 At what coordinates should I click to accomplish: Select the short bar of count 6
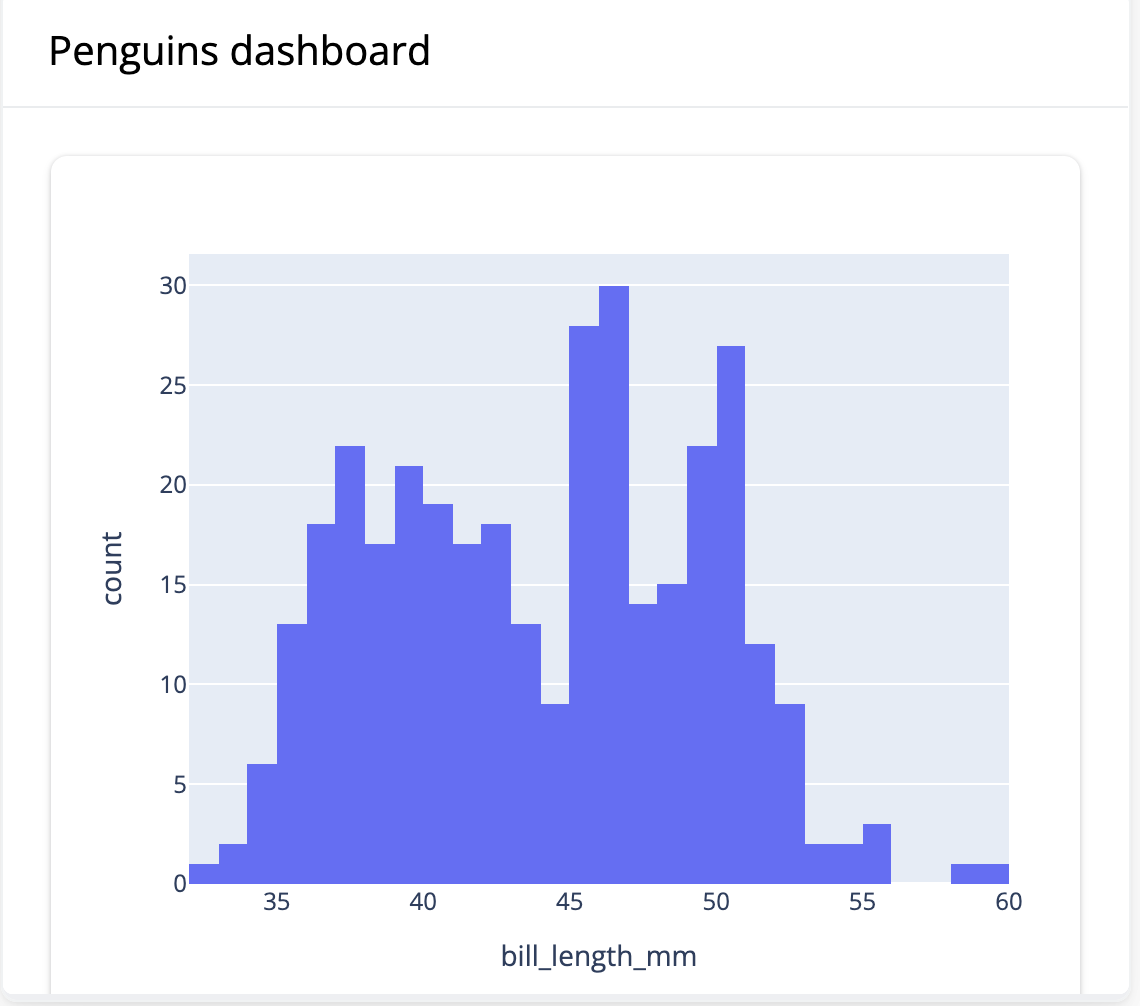[x=262, y=824]
